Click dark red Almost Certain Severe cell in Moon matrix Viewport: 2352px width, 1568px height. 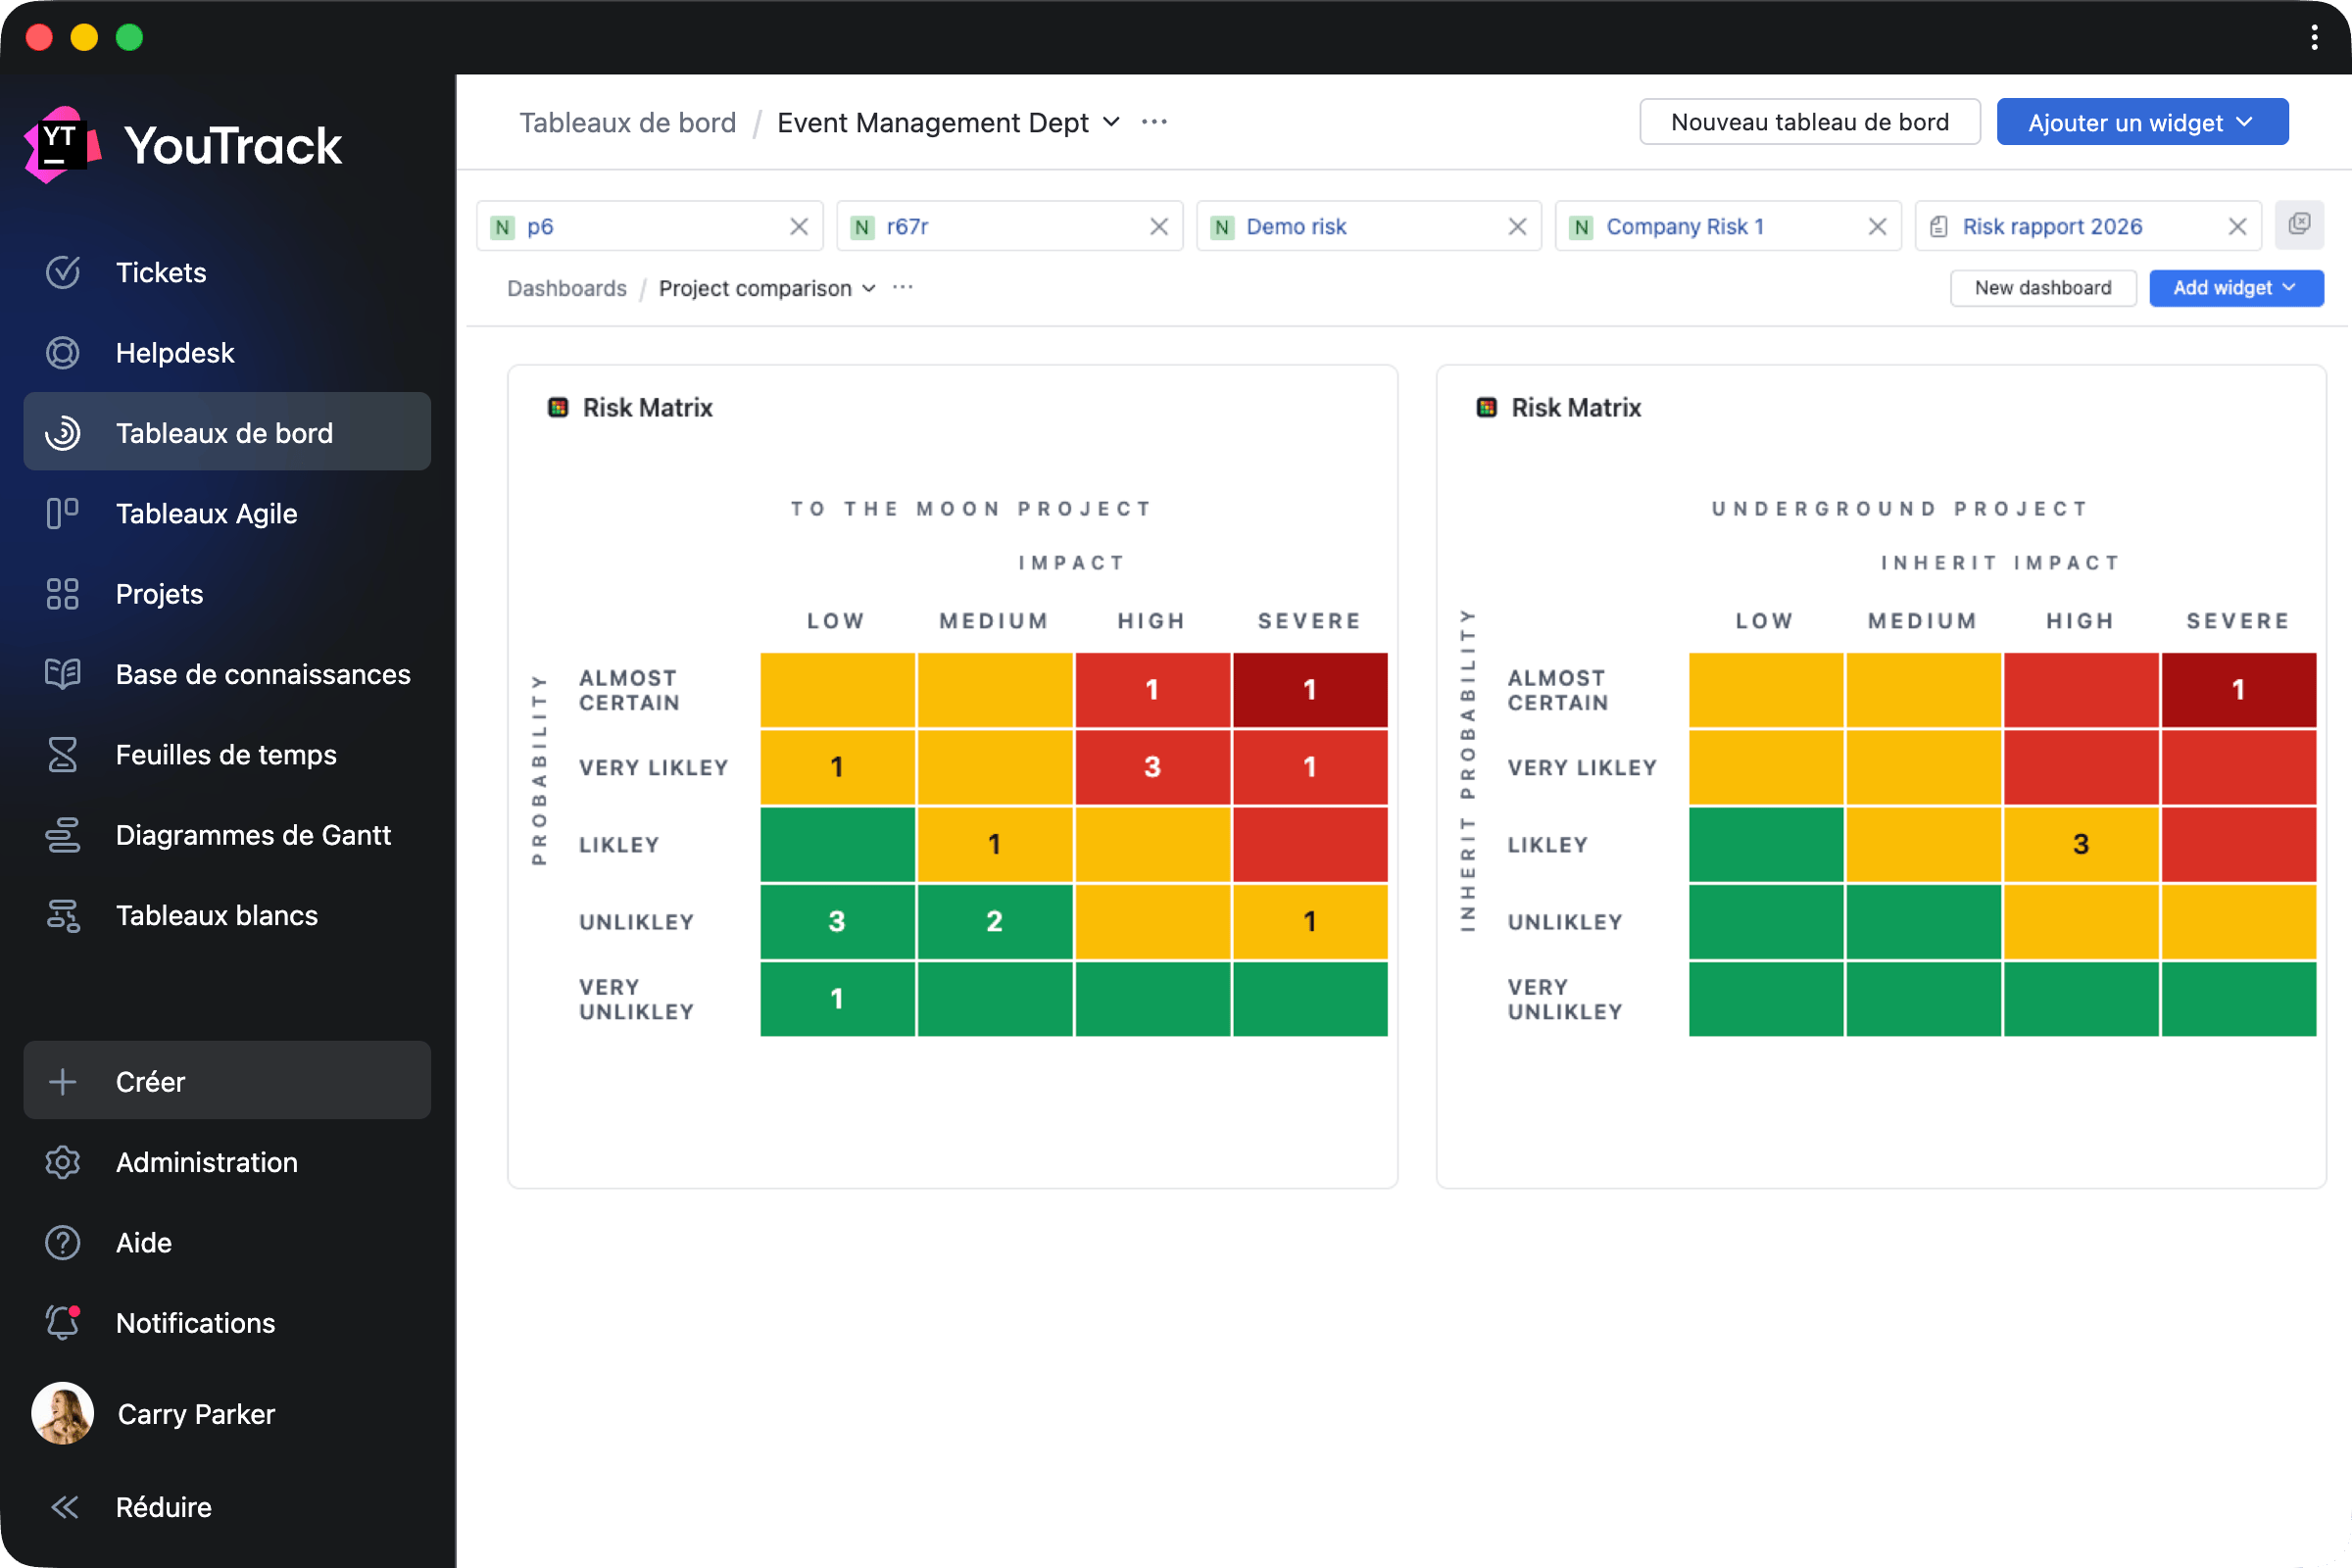point(1309,689)
